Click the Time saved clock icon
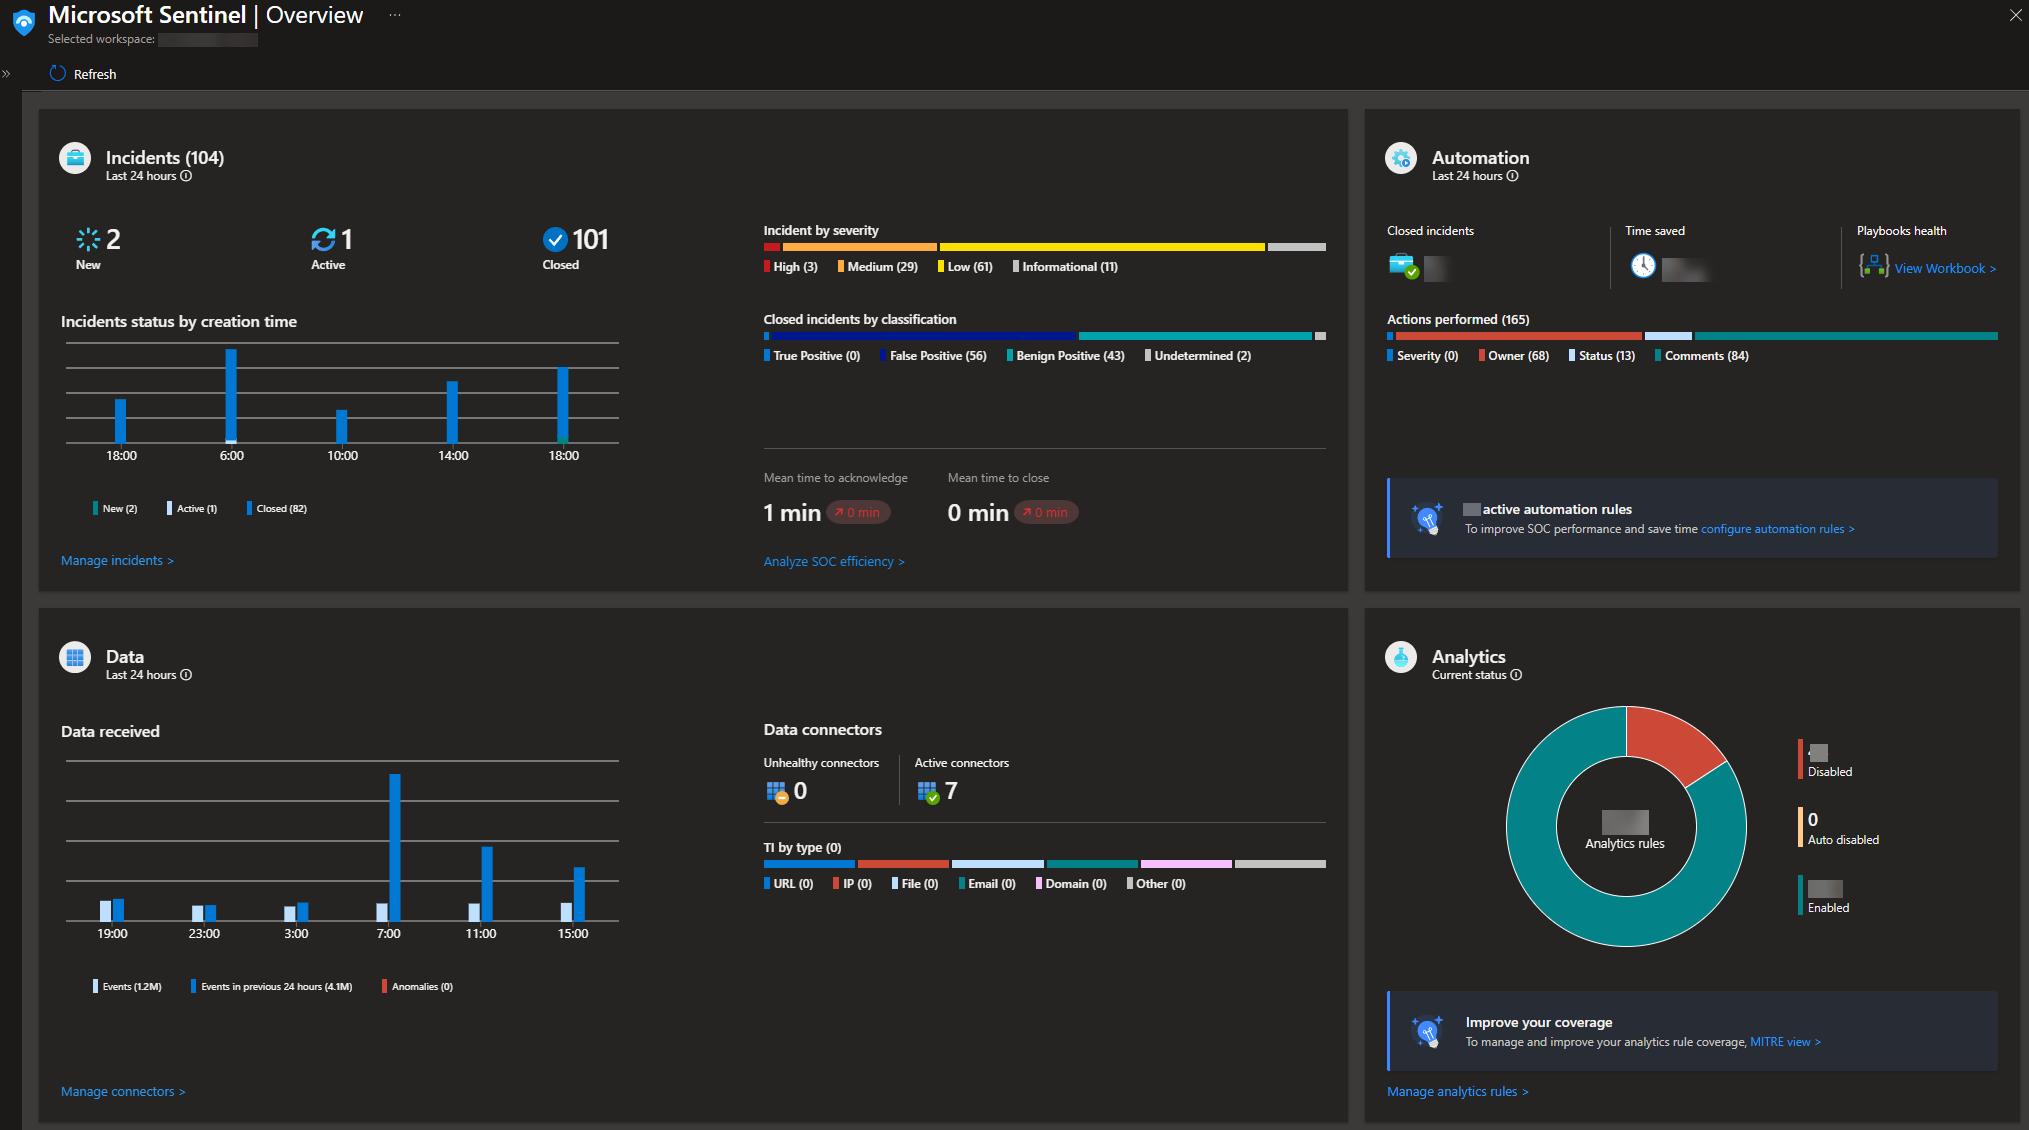This screenshot has width=2029, height=1130. (x=1643, y=266)
